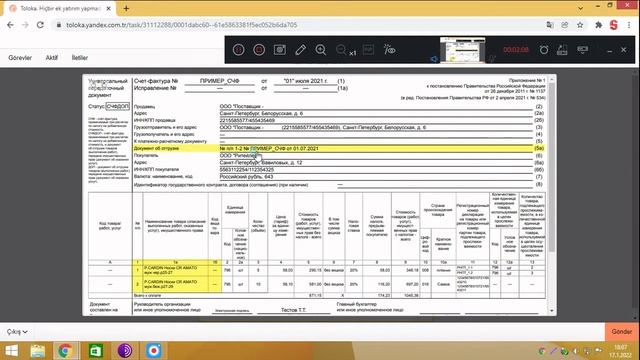The height and width of the screenshot is (360, 640).
Task: Click the Российский рубль, 643 currency value
Action: pyautogui.click(x=247, y=177)
